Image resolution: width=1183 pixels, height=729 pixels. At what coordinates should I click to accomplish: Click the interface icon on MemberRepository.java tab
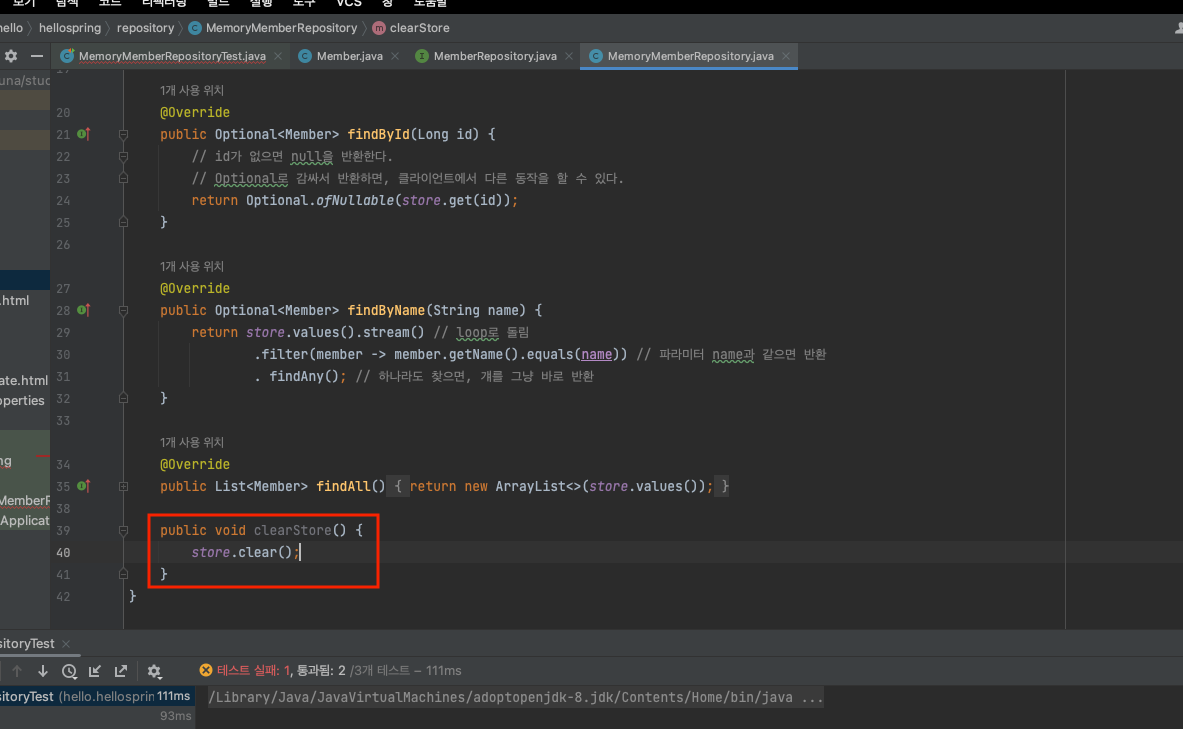tap(422, 56)
